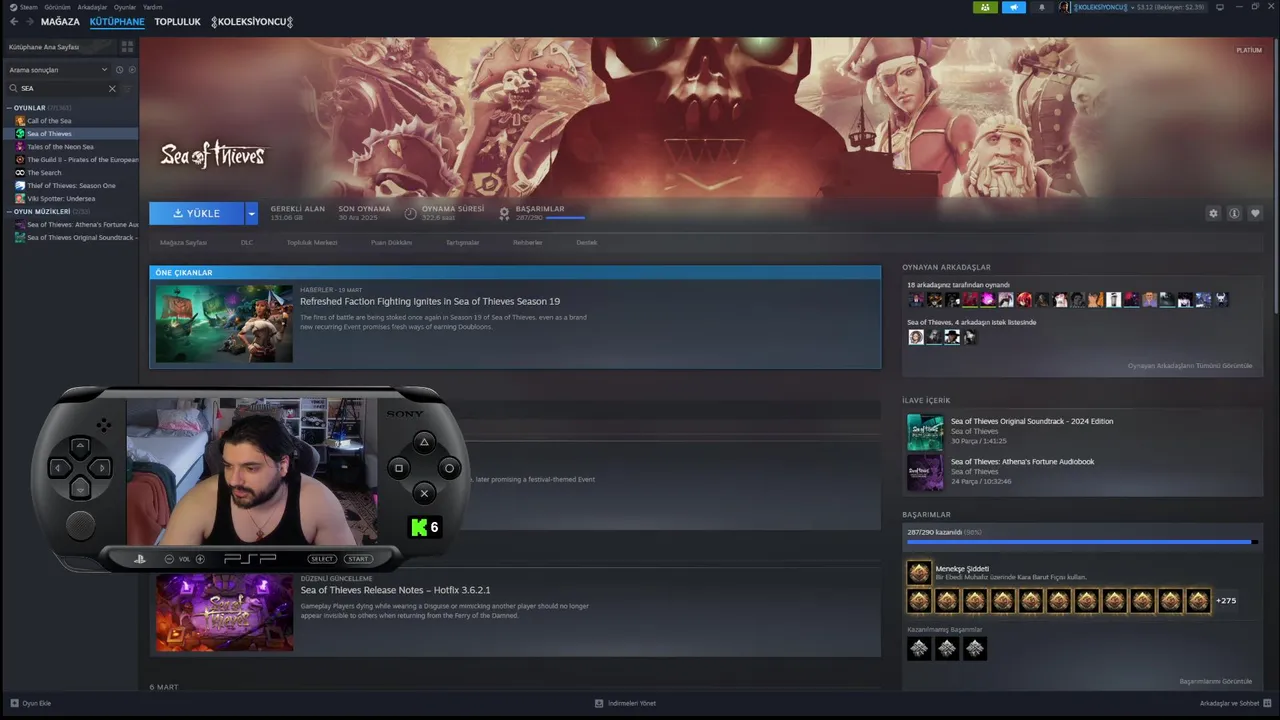Select Call of the Sea in list

tap(49, 121)
